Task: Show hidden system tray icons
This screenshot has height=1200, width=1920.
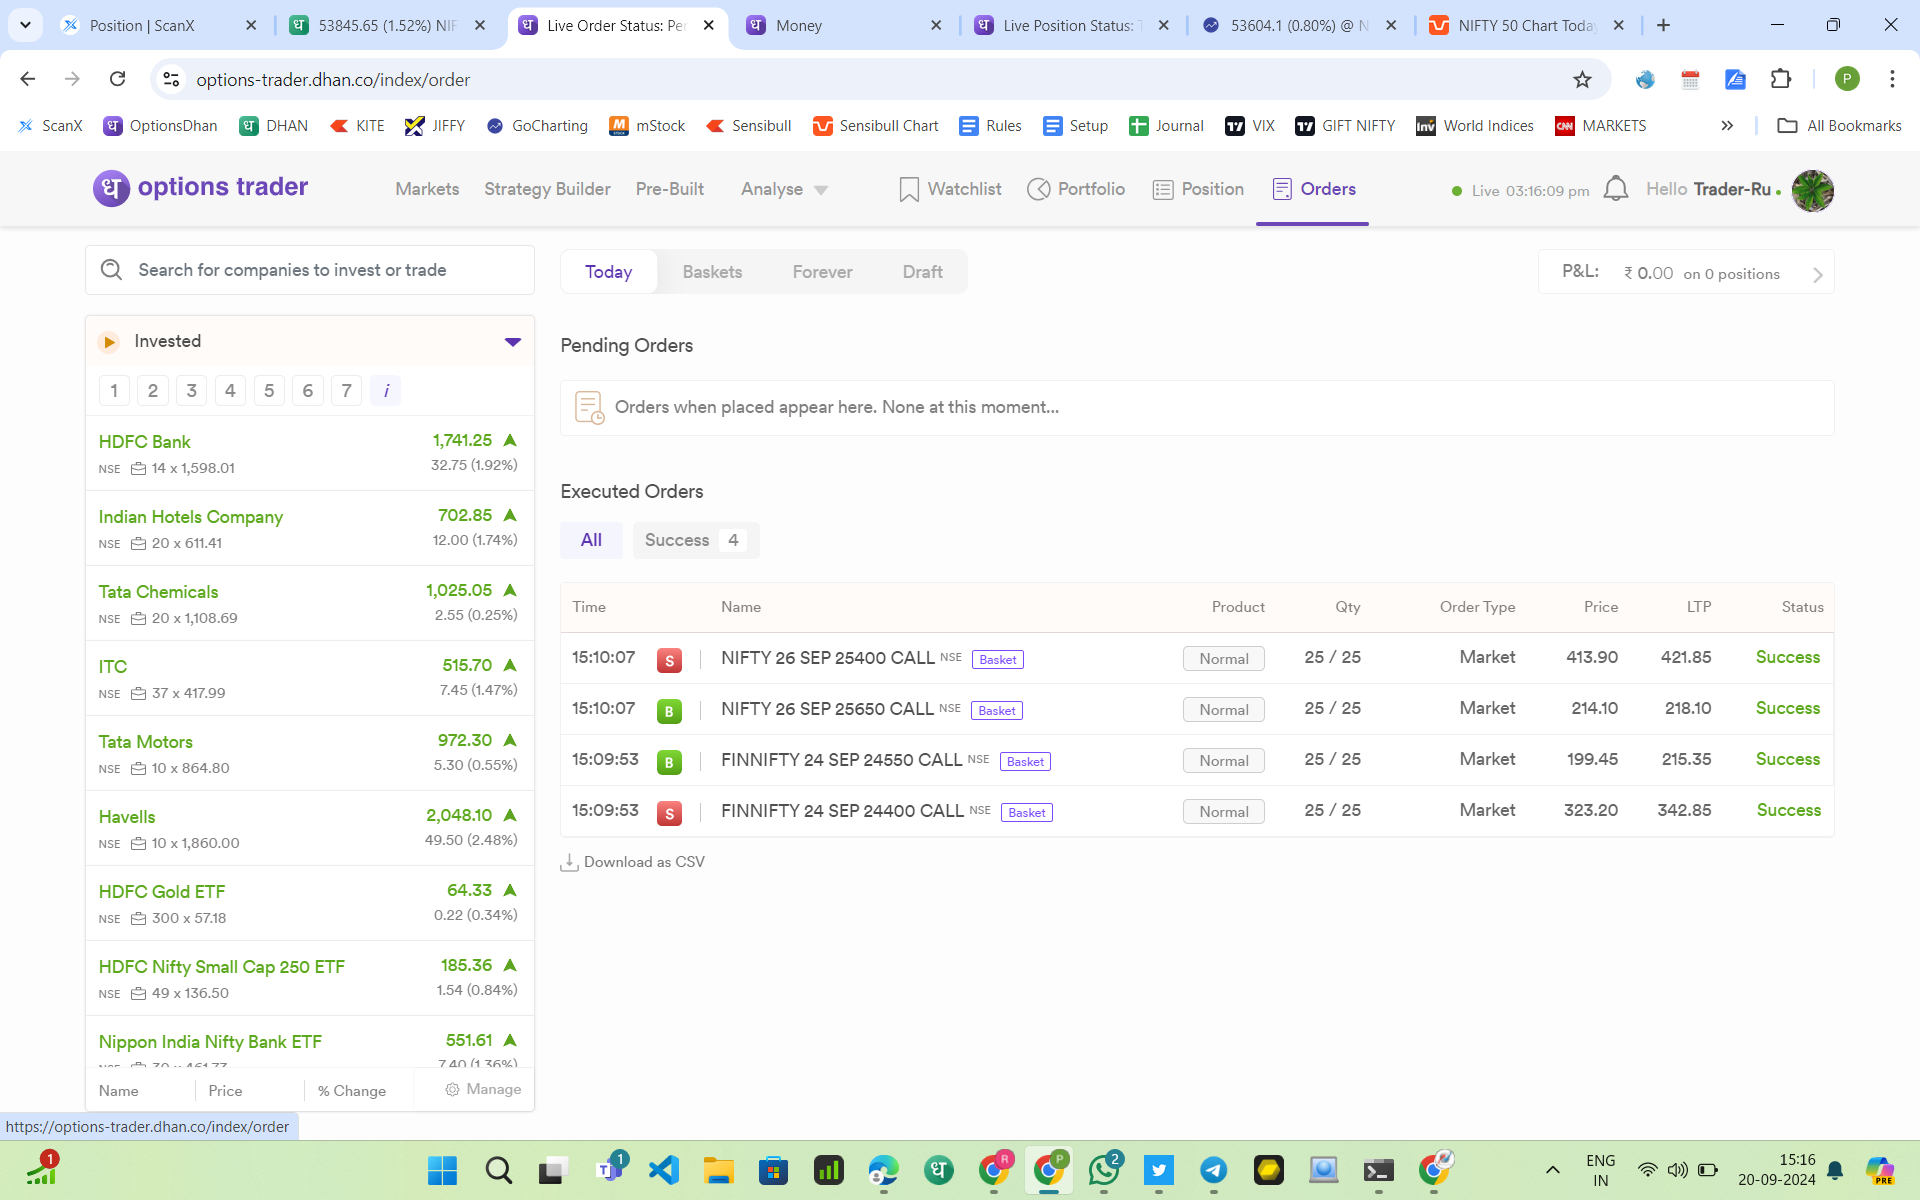Action: (1552, 1170)
